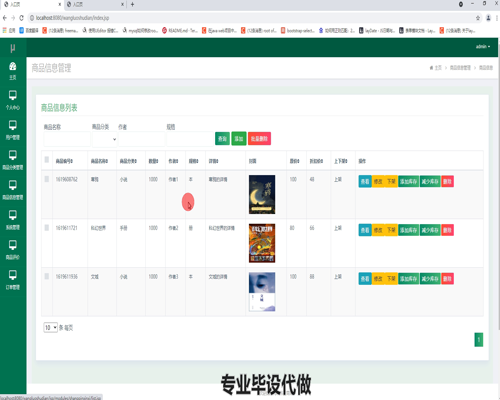Click 减少库存 for product 1619611721
This screenshot has height=400, width=500.
[x=430, y=230]
